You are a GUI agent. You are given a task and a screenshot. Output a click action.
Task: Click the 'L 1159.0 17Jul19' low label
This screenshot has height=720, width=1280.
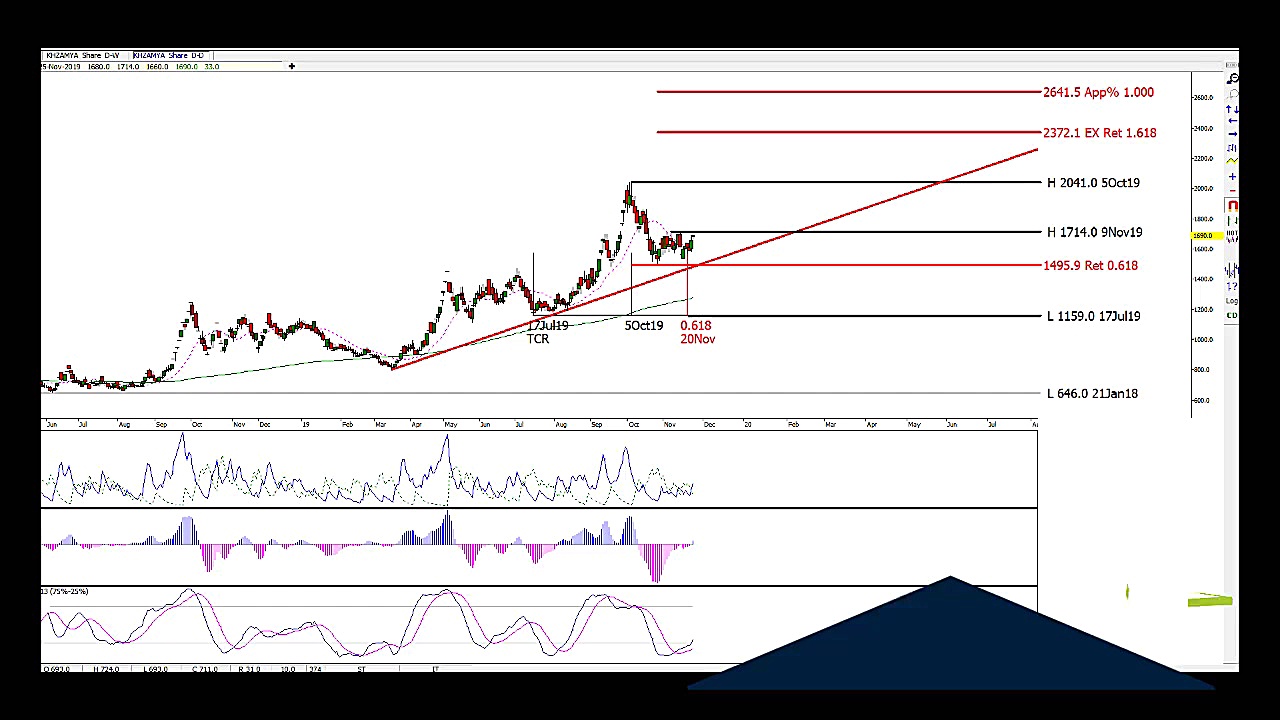[1093, 317]
